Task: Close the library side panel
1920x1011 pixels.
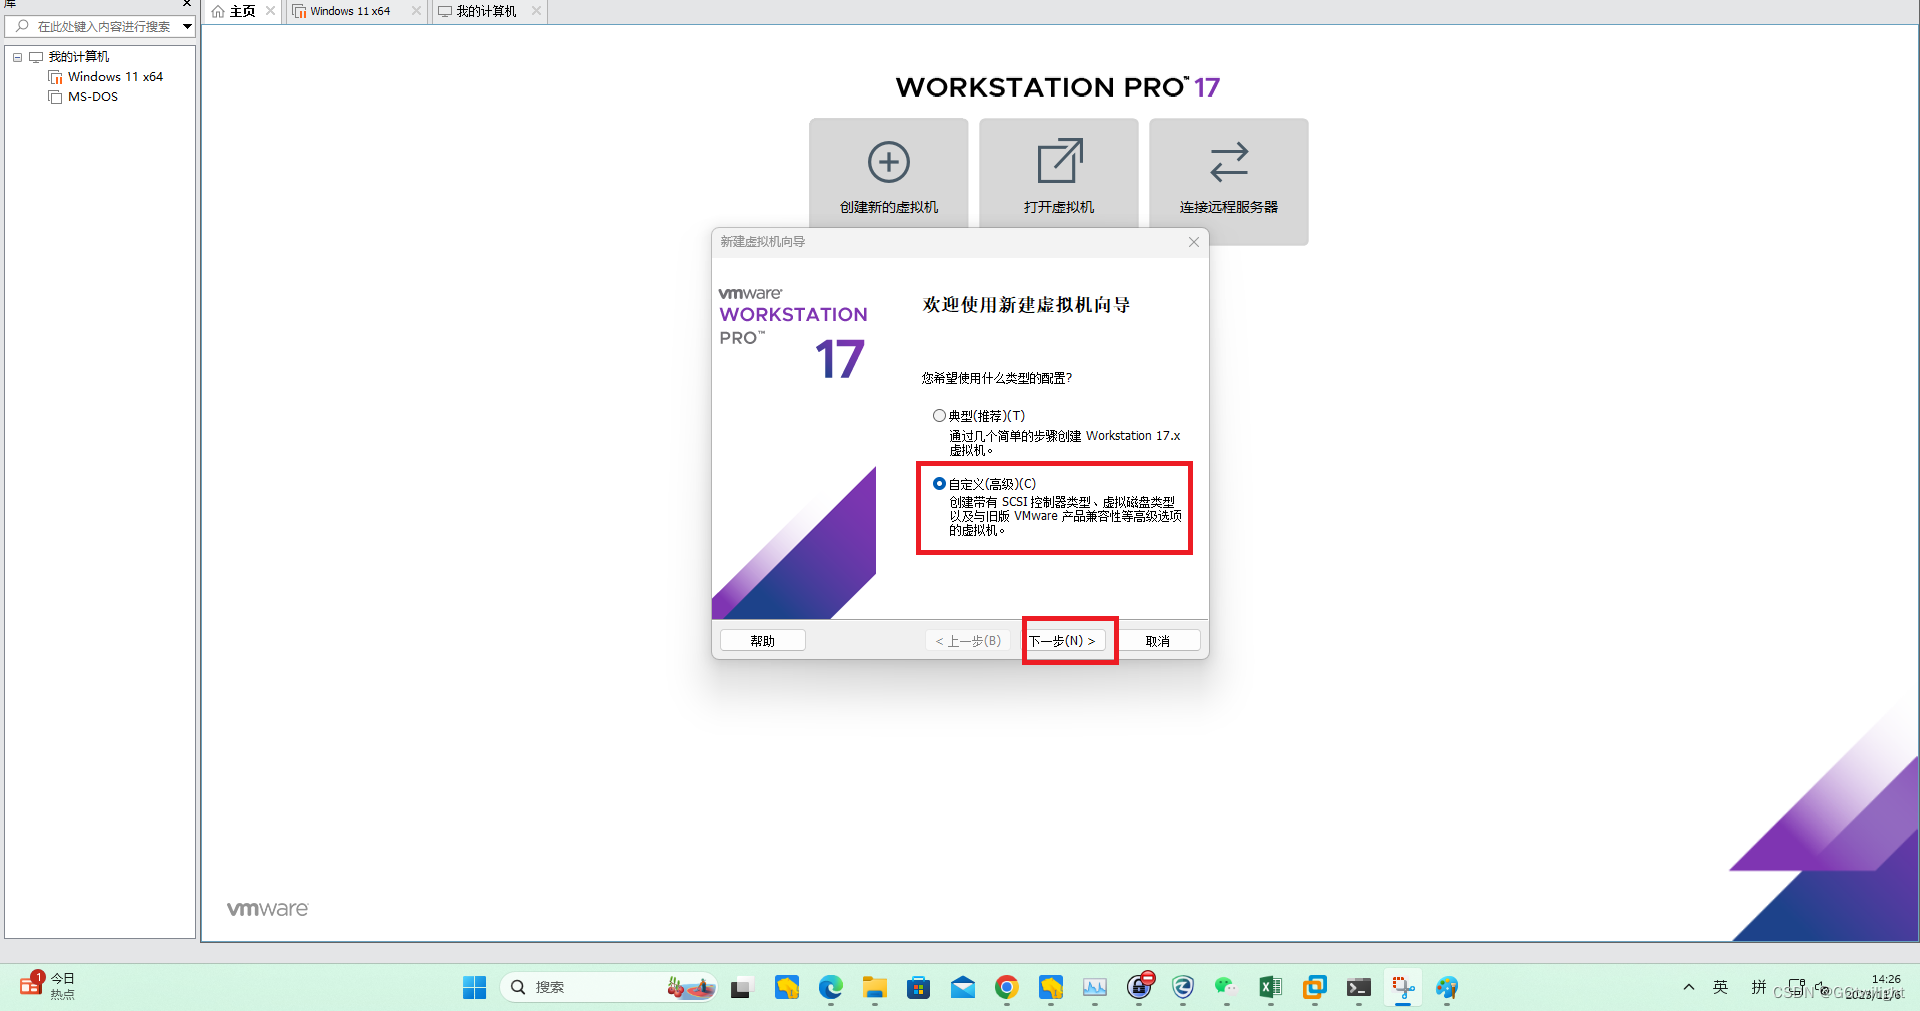Action: [186, 4]
